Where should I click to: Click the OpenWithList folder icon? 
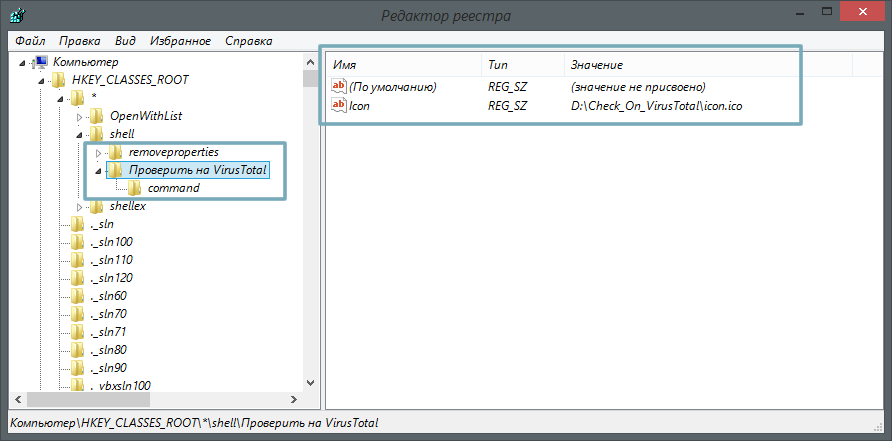(x=97, y=116)
